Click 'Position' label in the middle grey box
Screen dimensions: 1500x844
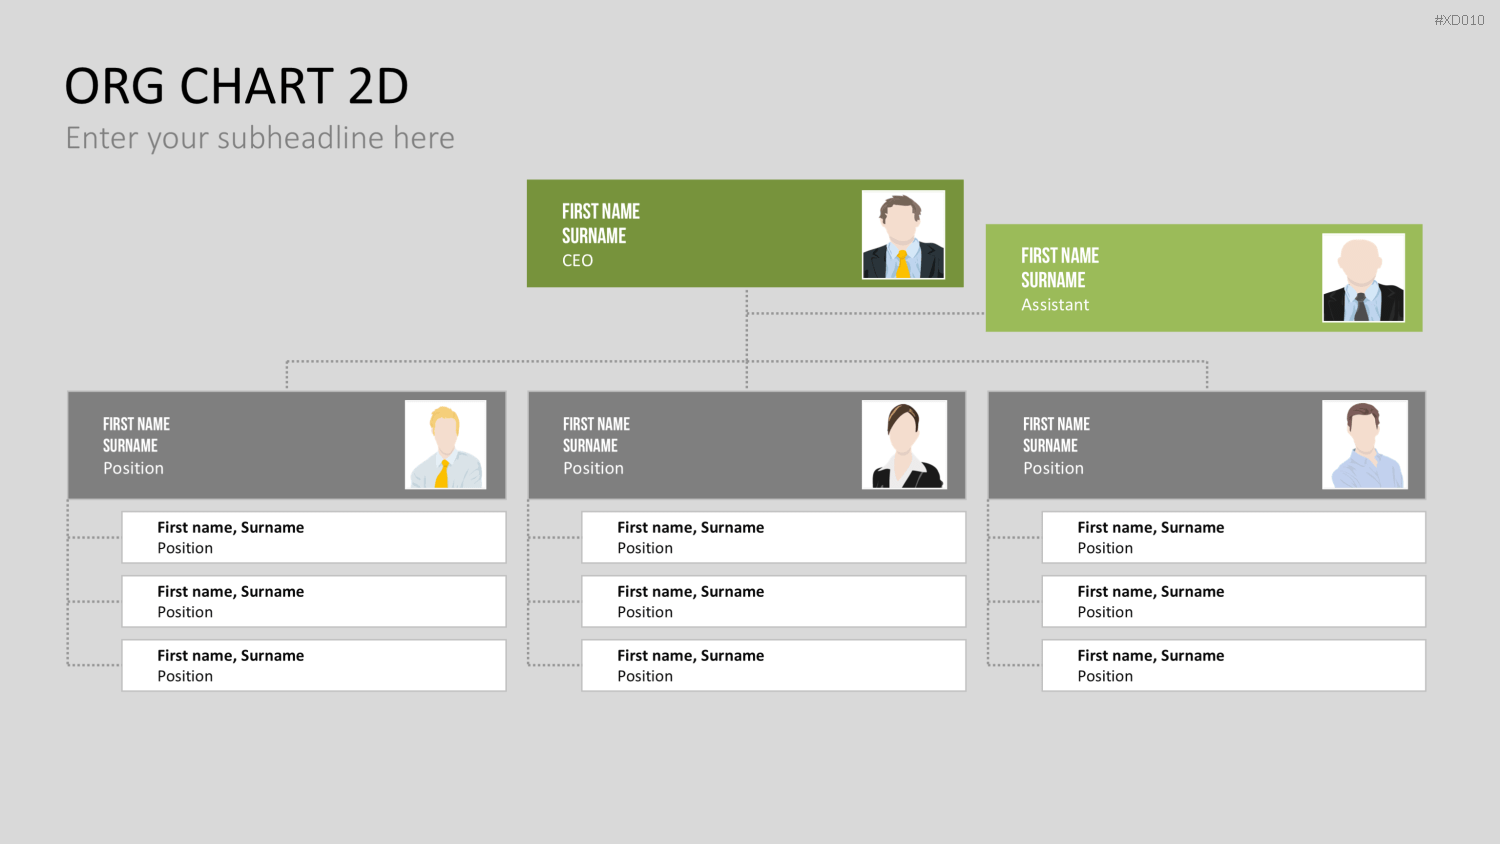click(593, 468)
